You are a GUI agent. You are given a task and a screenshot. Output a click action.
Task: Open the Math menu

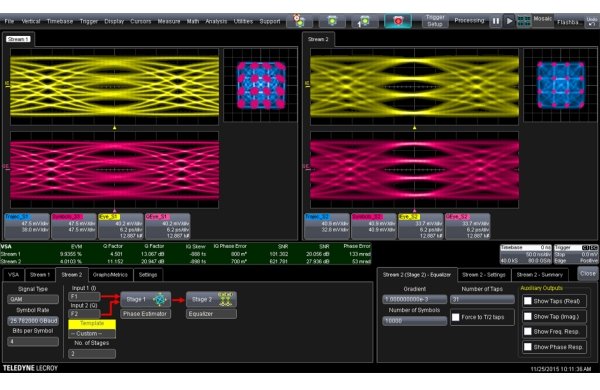click(192, 21)
